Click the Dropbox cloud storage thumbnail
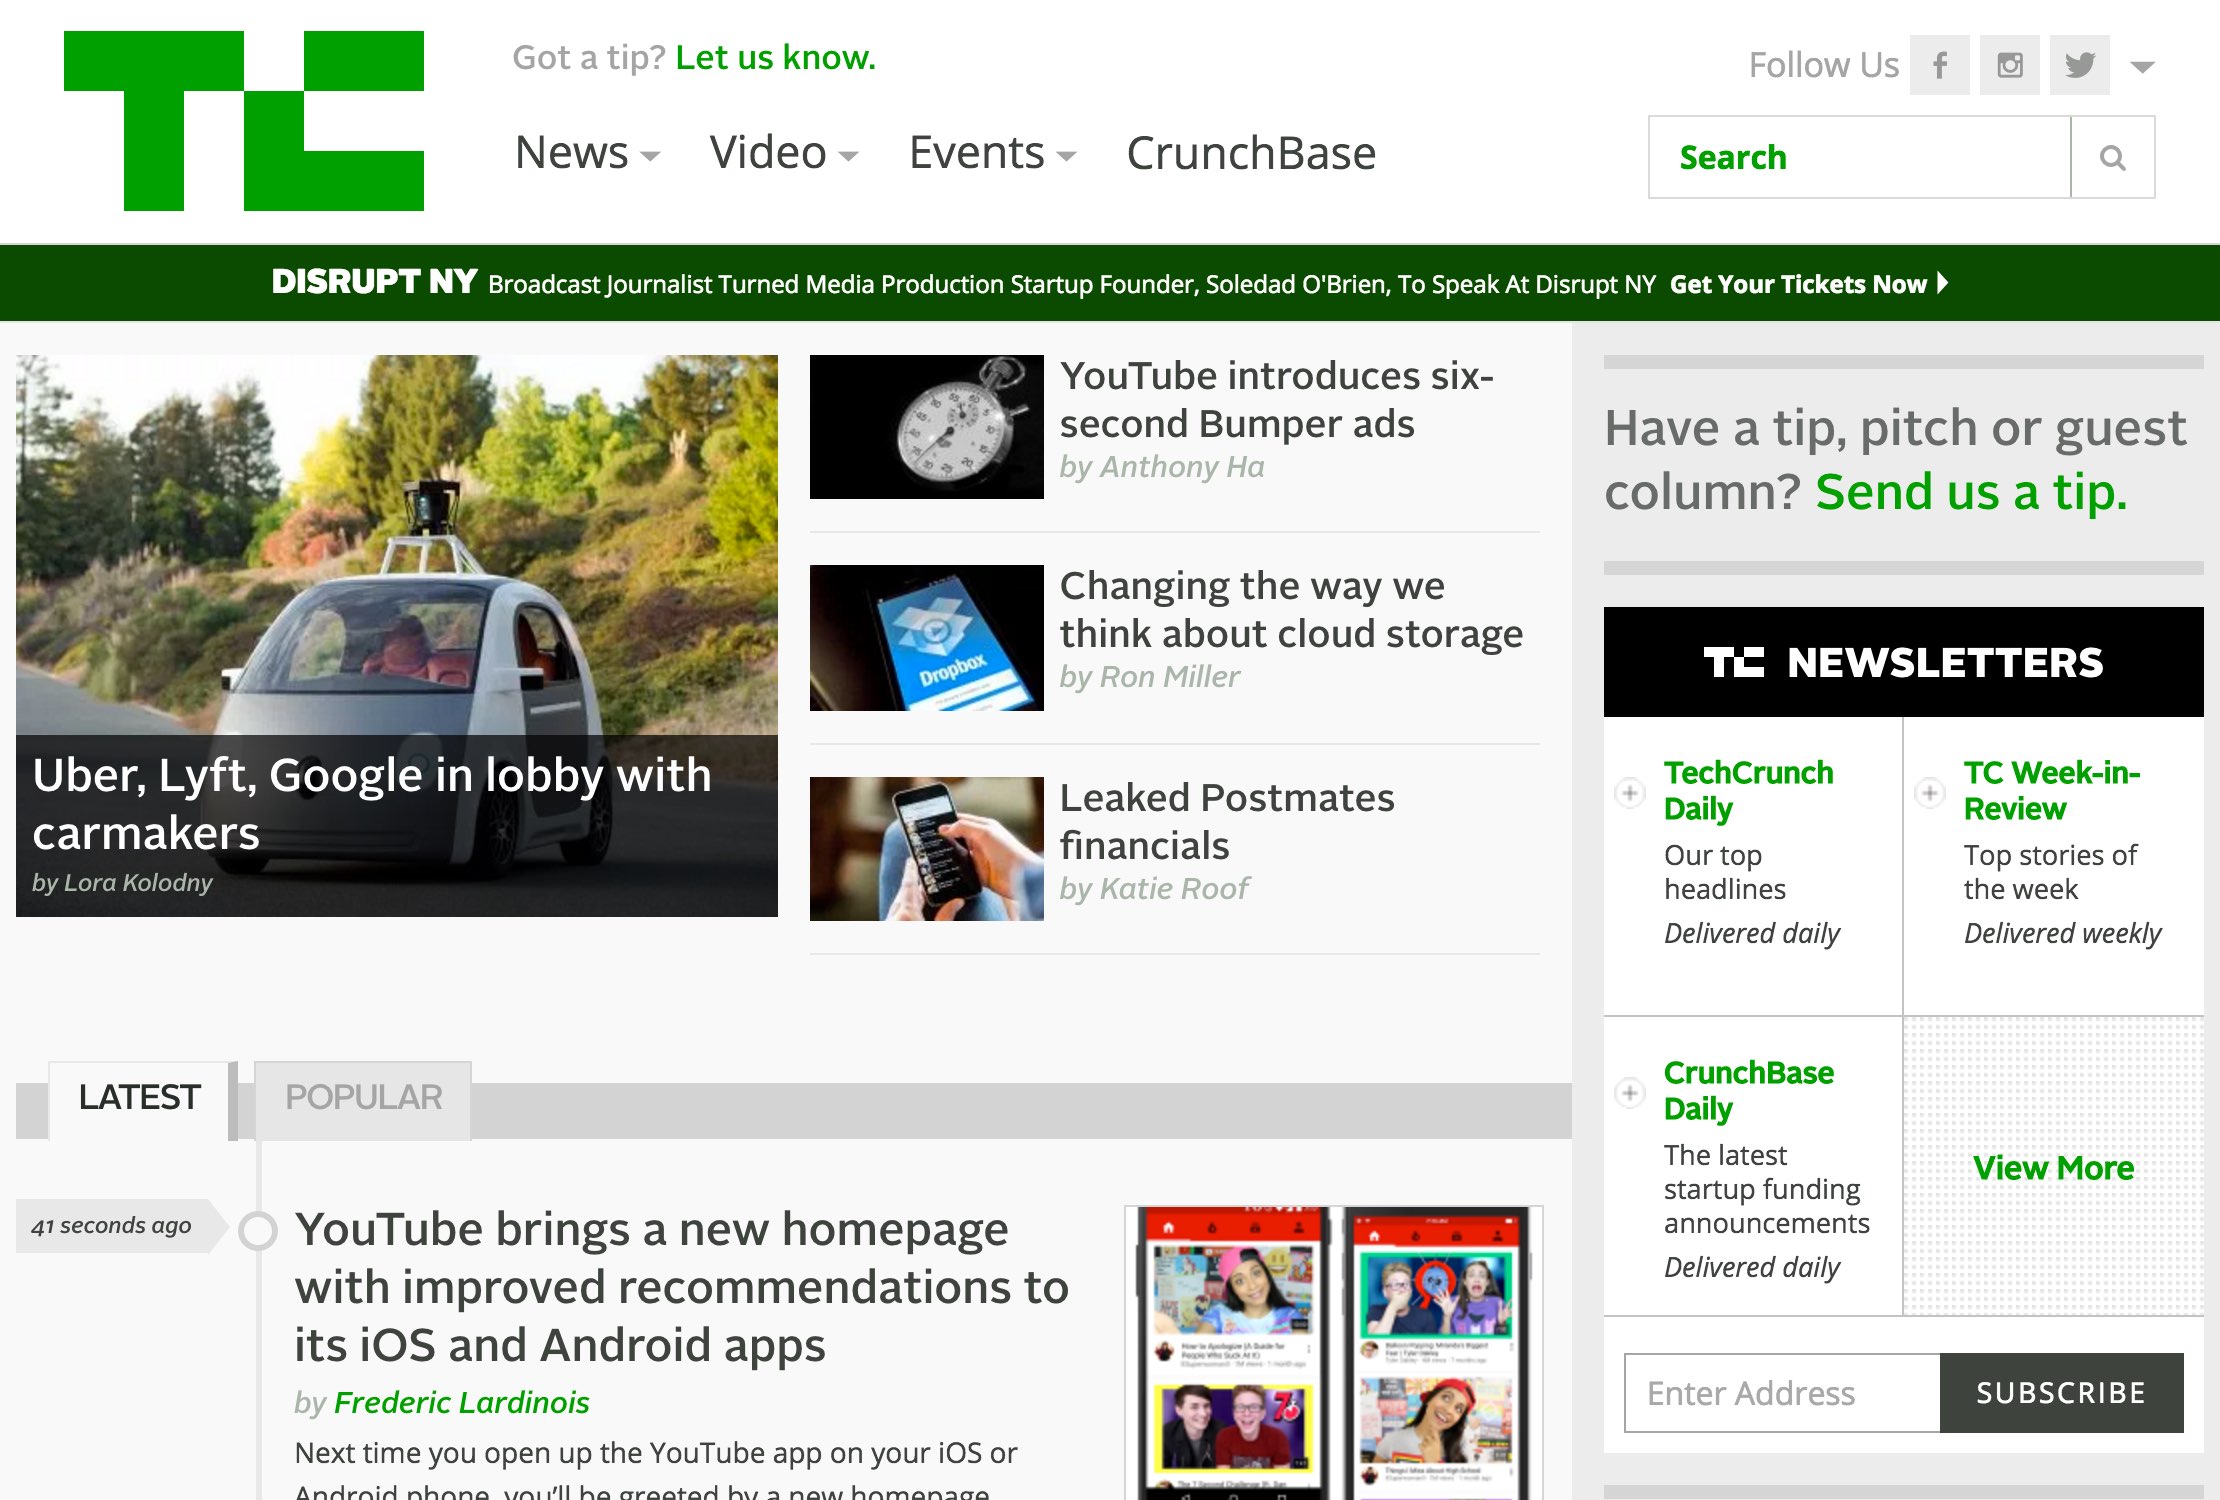 pos(927,638)
